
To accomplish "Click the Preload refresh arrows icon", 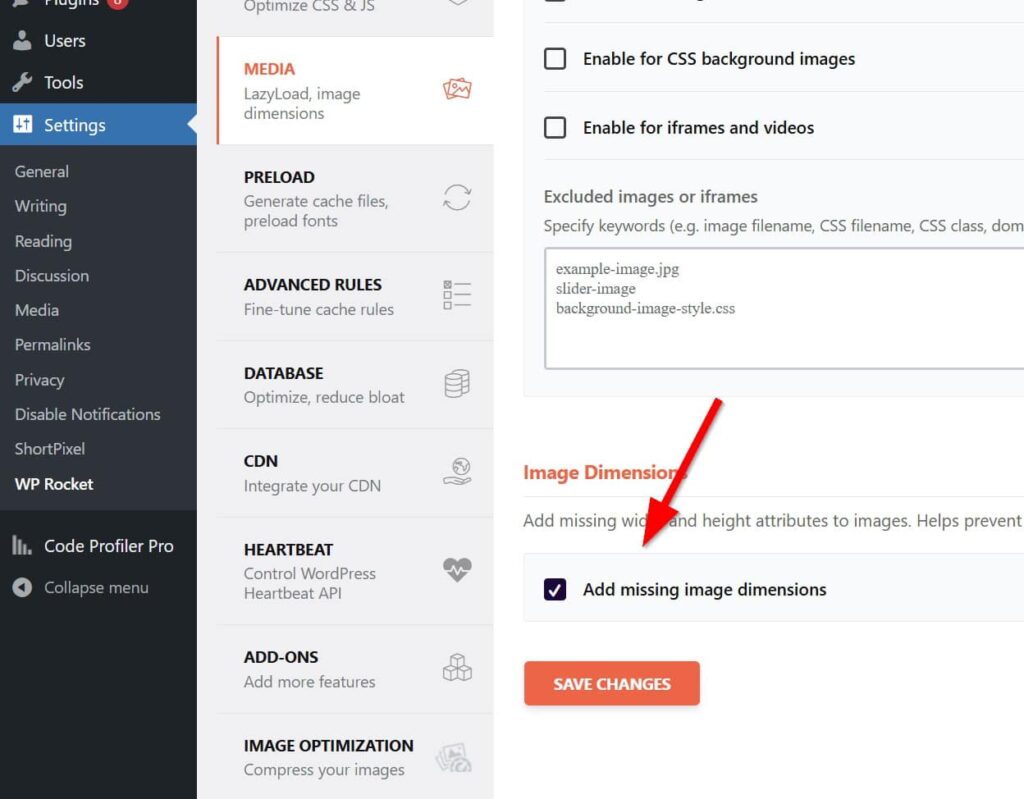I will [457, 197].
